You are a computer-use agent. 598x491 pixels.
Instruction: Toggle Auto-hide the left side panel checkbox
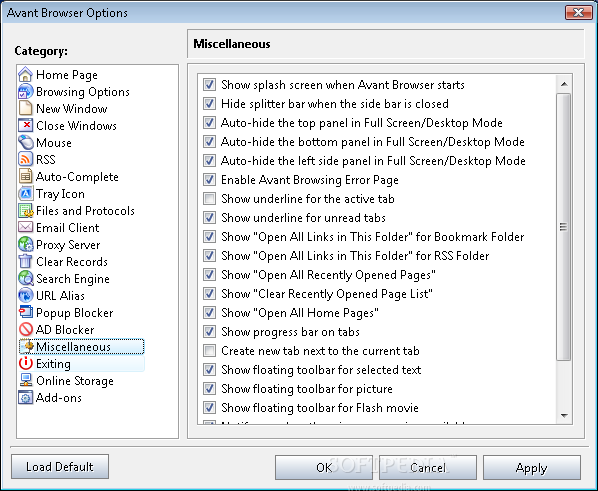tap(209, 160)
